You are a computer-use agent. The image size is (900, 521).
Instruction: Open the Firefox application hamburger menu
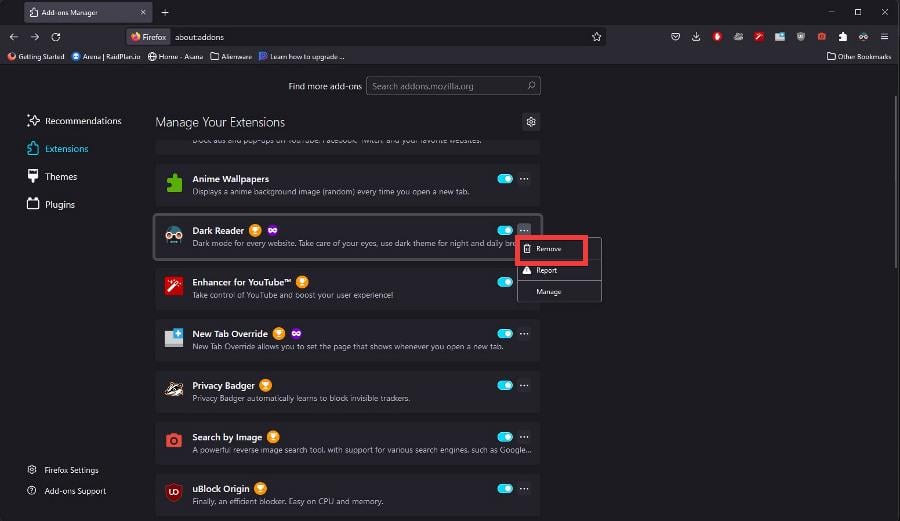coord(885,37)
